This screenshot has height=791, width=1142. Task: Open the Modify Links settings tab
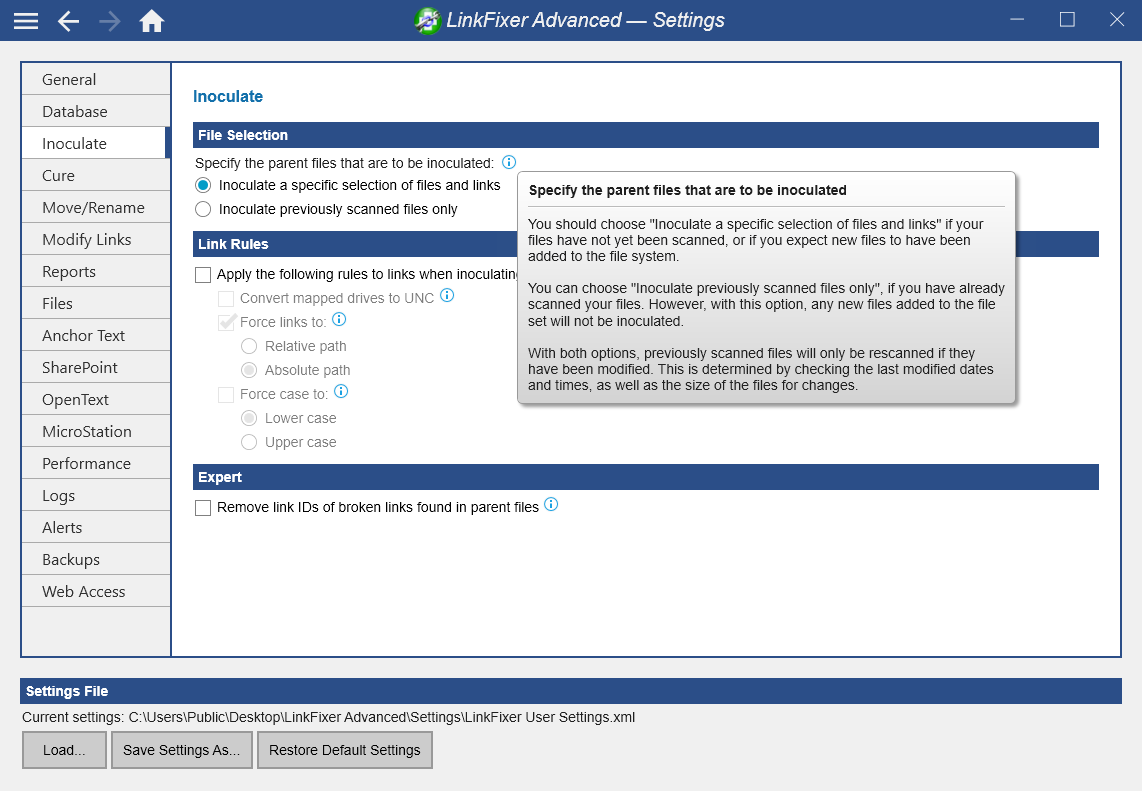coord(96,240)
